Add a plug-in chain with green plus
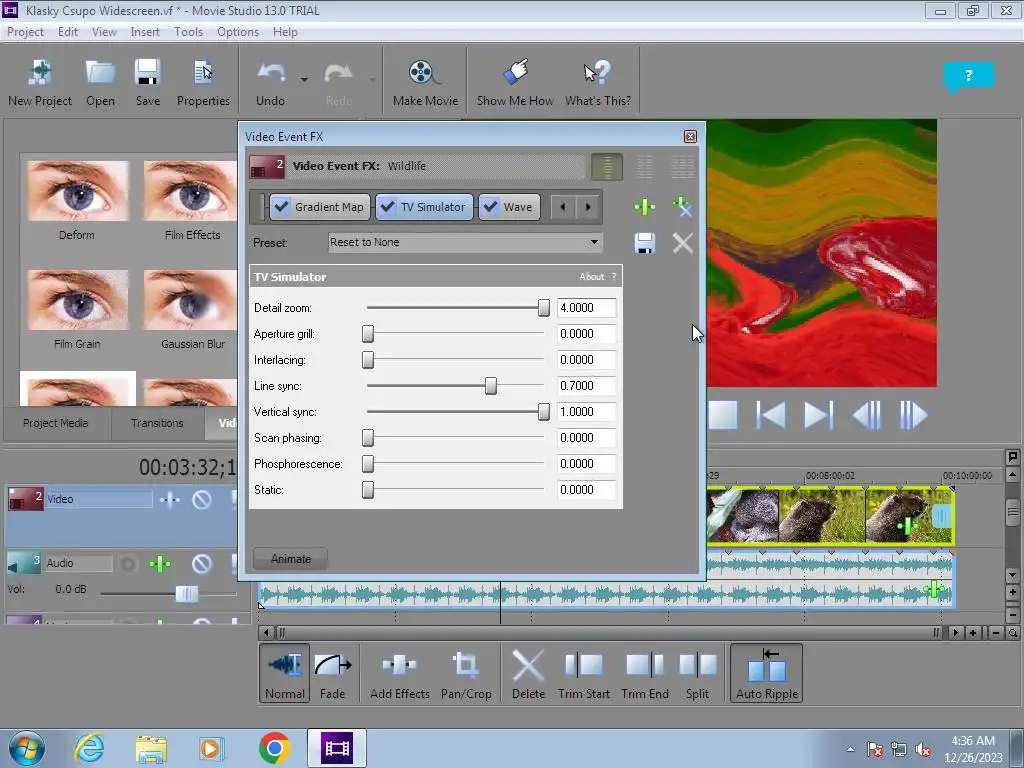This screenshot has height=768, width=1024. [x=645, y=207]
